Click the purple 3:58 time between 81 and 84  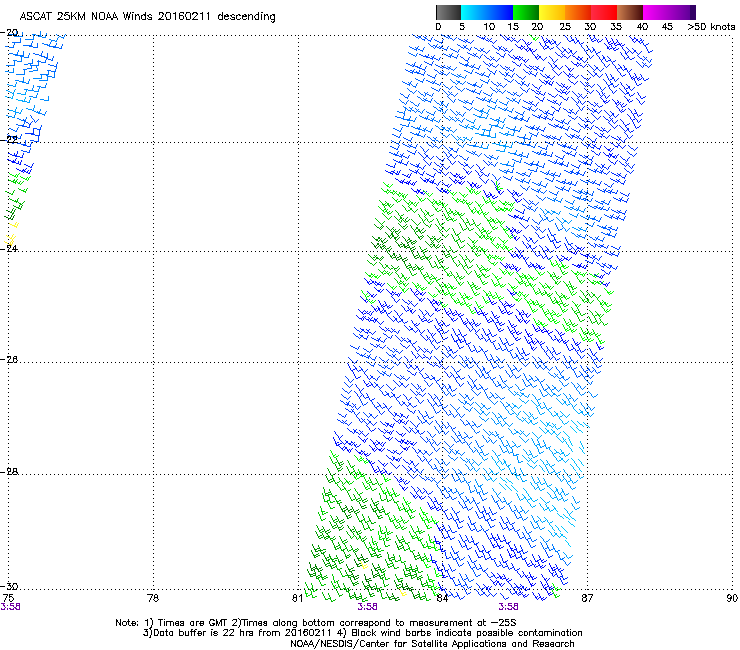coord(367,607)
